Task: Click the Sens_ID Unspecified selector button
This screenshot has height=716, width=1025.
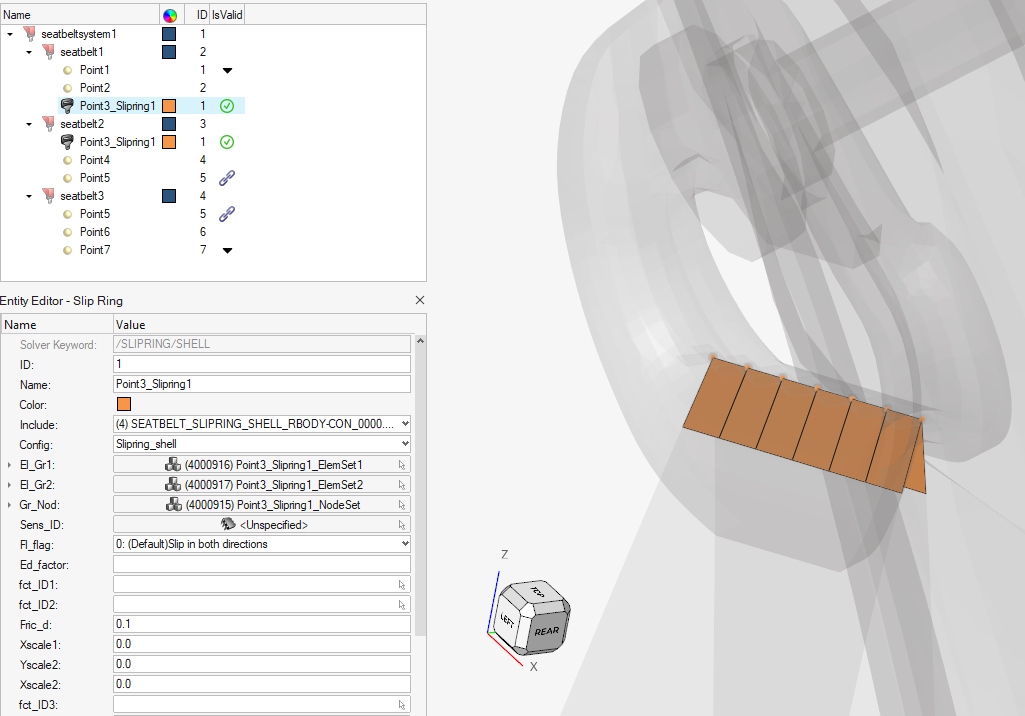Action: [262, 525]
